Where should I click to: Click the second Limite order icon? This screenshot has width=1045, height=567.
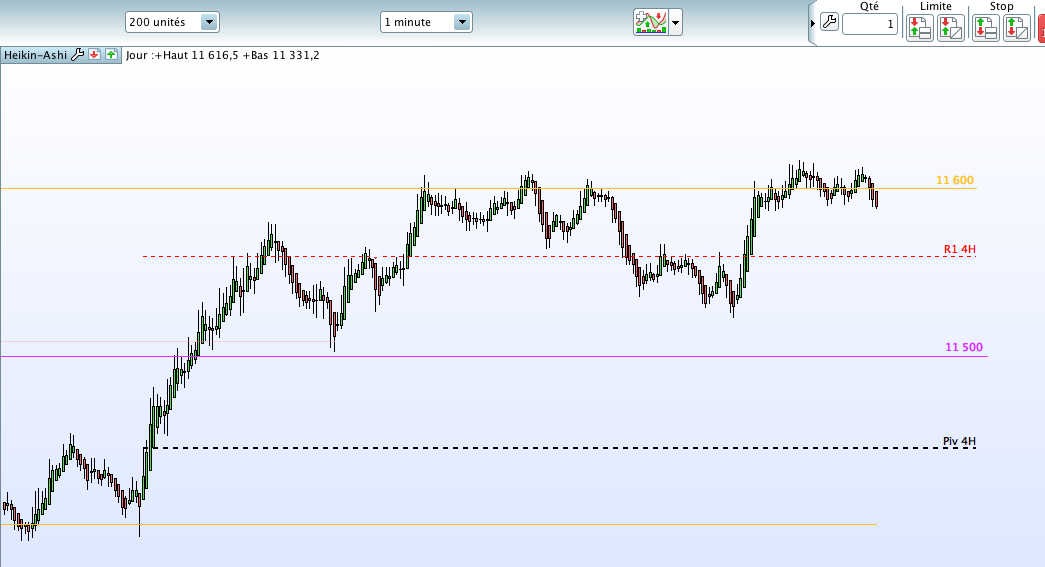coord(950,28)
